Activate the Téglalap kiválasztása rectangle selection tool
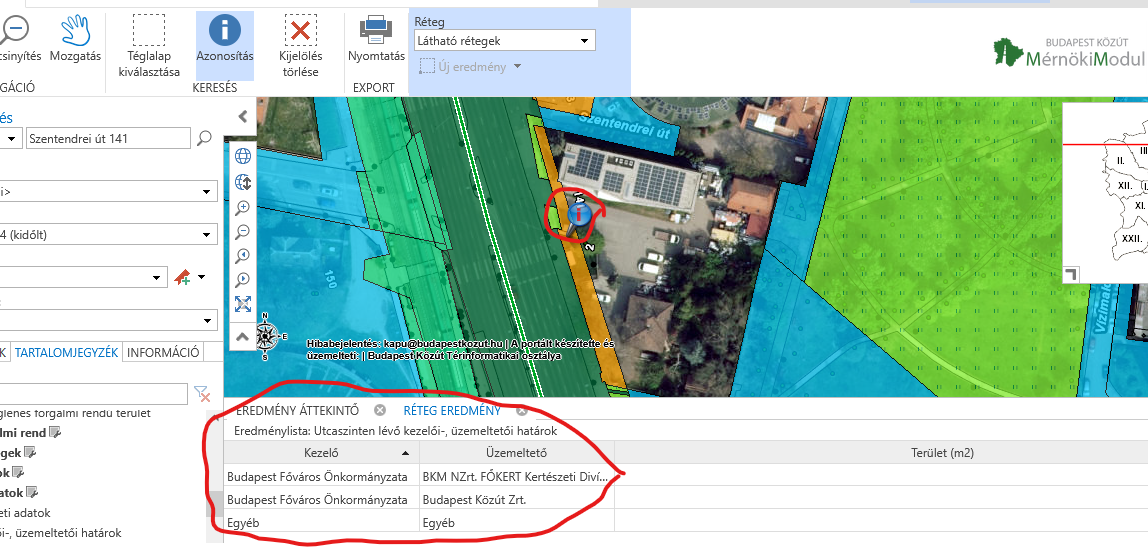The height and width of the screenshot is (548, 1148). [x=149, y=41]
